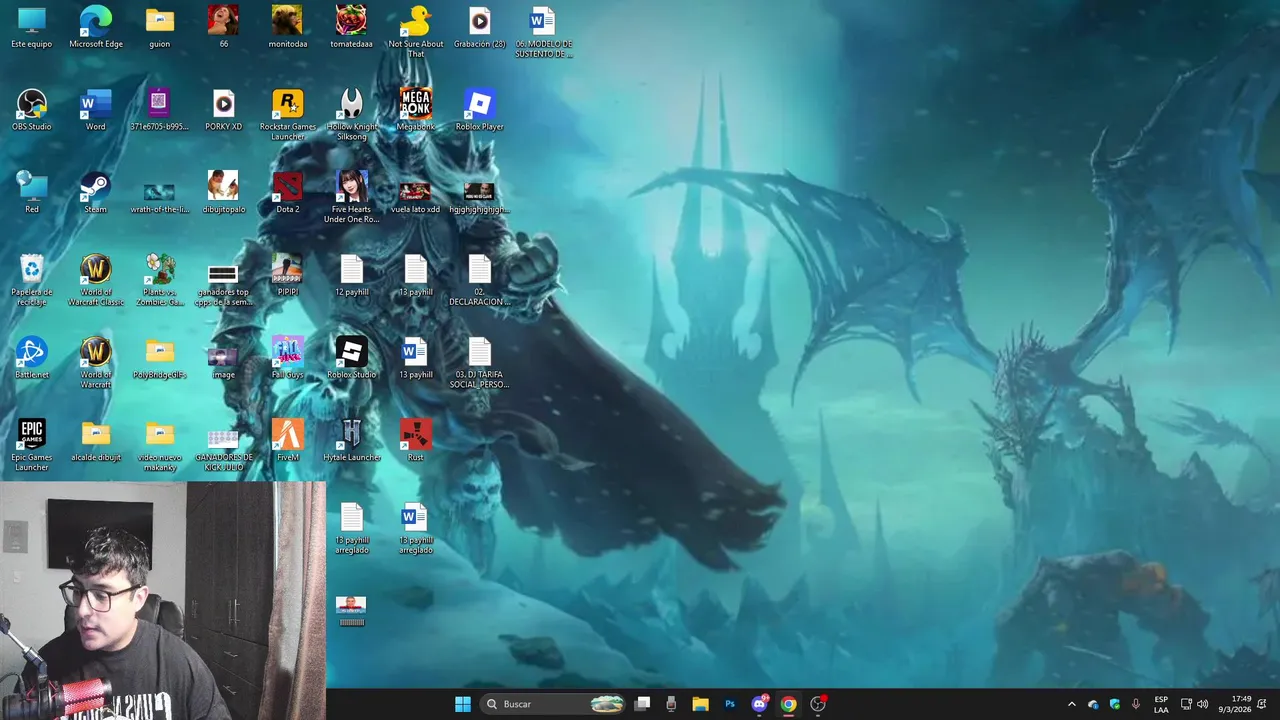Open File Explorer from the taskbar
This screenshot has height=720, width=1280.
pos(700,704)
